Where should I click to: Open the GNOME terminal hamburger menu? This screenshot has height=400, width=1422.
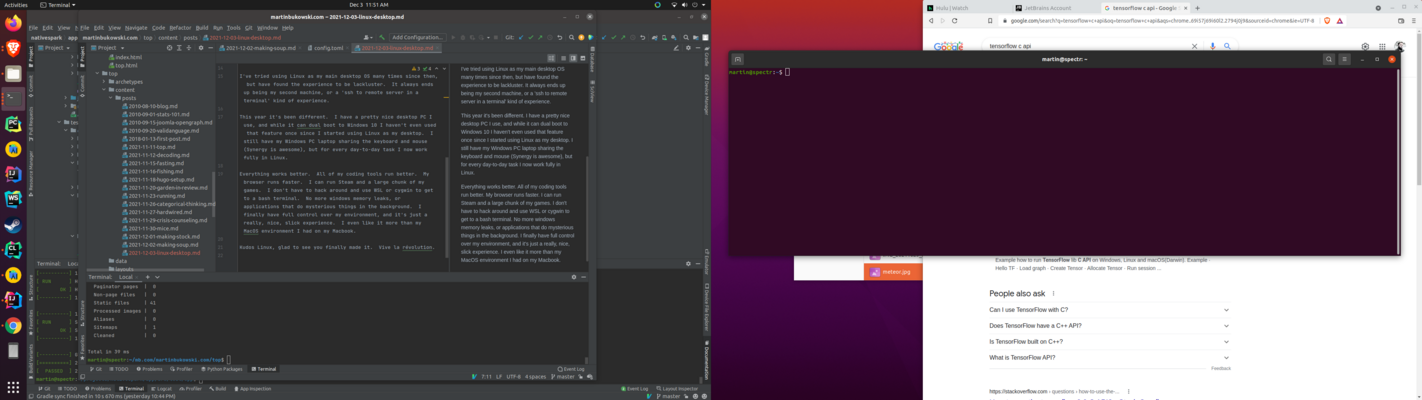[1346, 59]
